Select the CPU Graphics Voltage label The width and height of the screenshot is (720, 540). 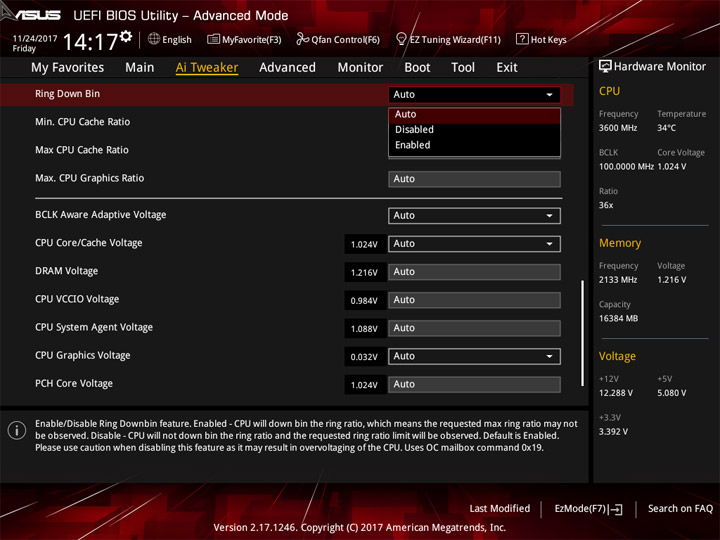[83, 355]
